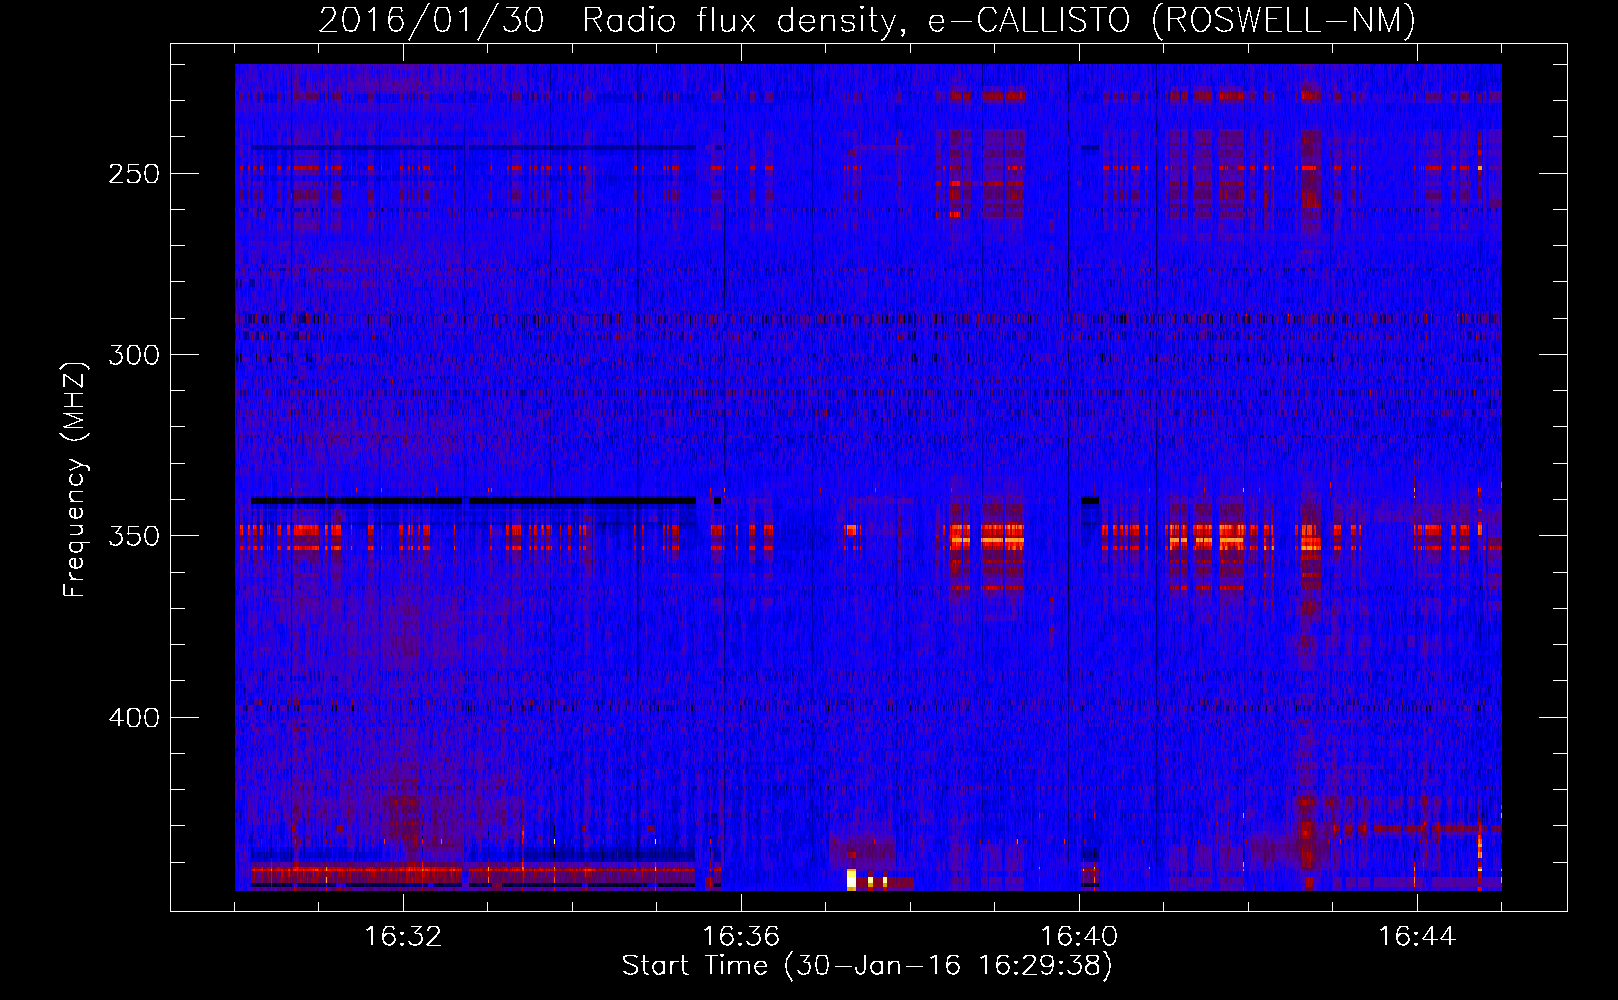The height and width of the screenshot is (1000, 1618).
Task: Click the "Frequency (MHZ)" axis label
Action: tap(75, 478)
